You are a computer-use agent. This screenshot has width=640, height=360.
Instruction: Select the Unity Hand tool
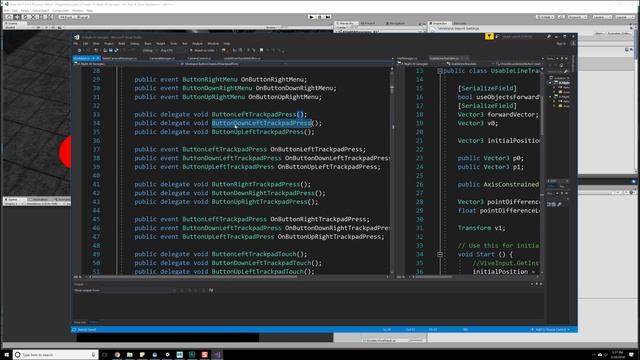[9, 17]
